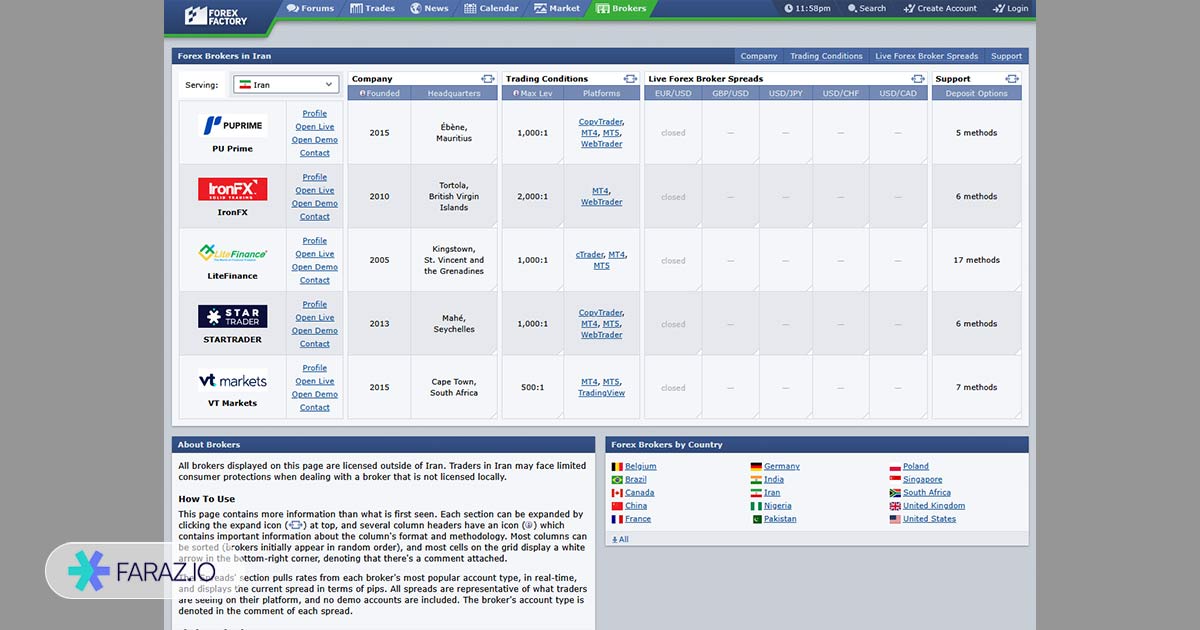Screen dimensions: 1200x630
Task: Click the Login link
Action: pos(1011,9)
